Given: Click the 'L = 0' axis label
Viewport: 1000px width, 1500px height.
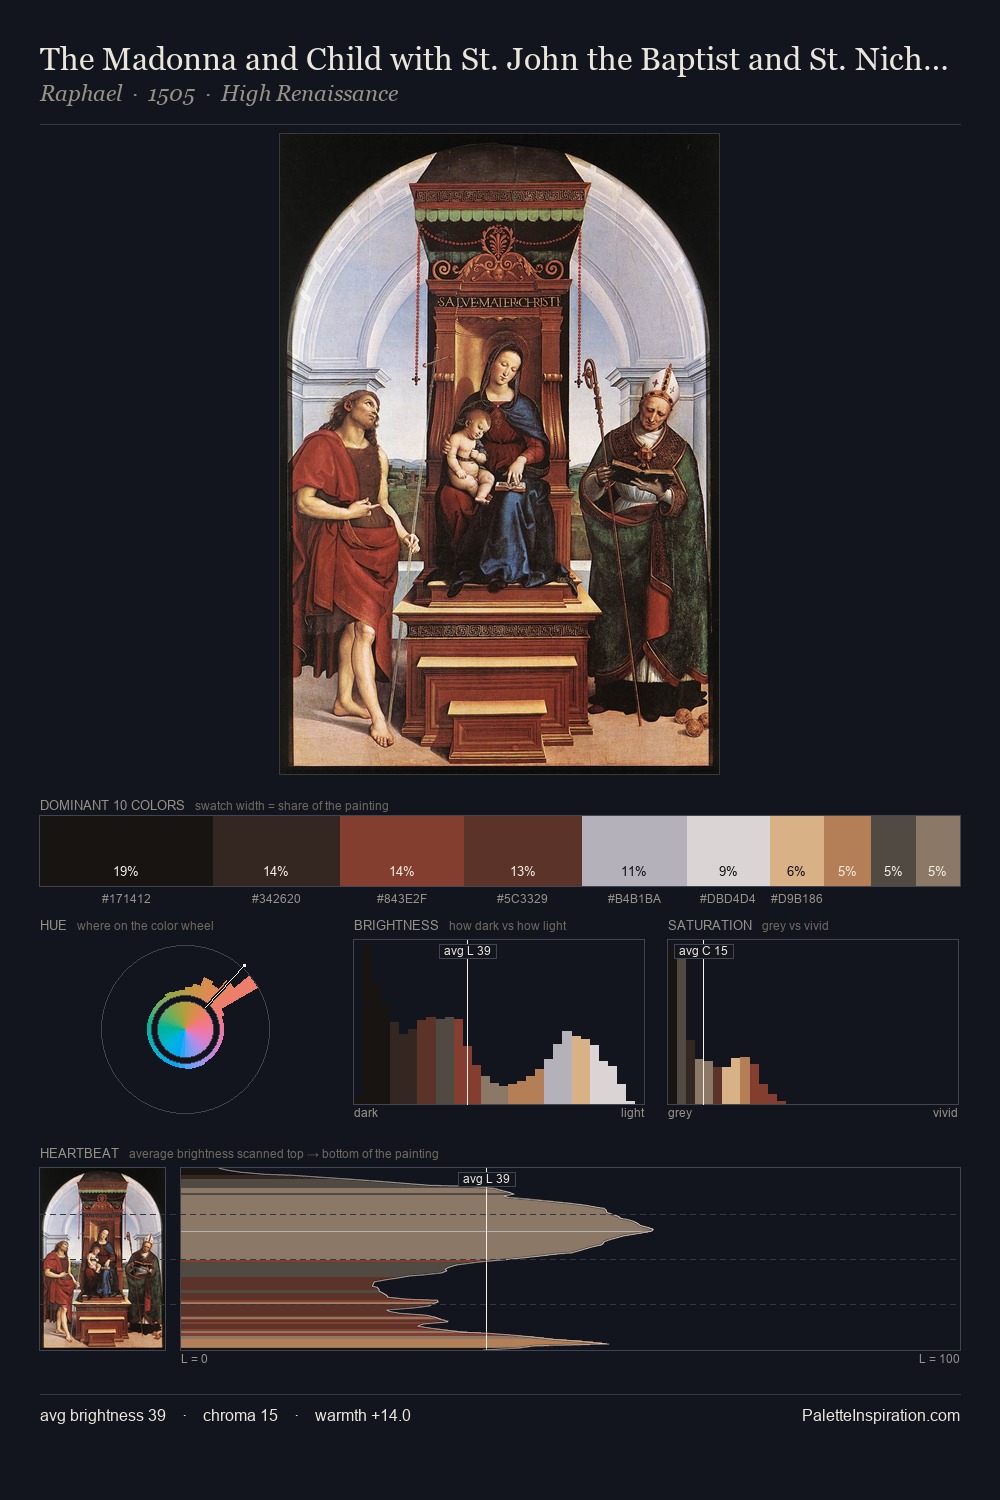Looking at the screenshot, I should (x=194, y=1359).
